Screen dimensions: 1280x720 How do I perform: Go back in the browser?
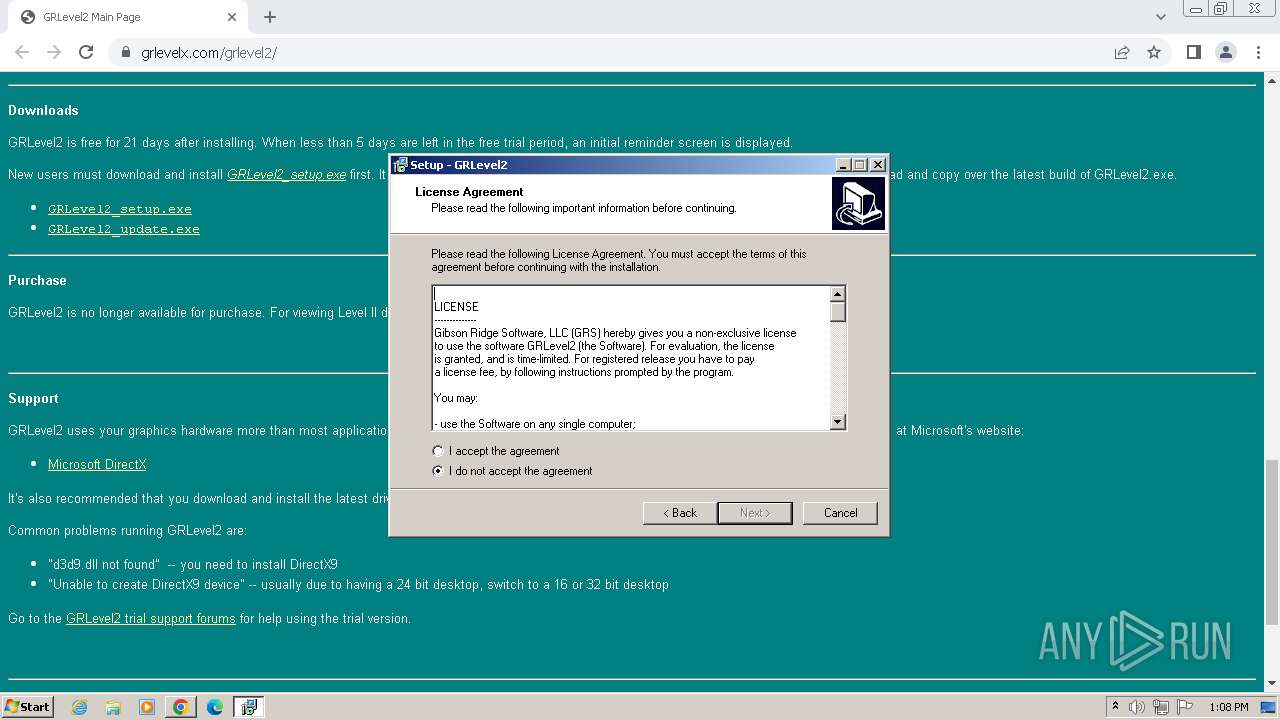22,52
